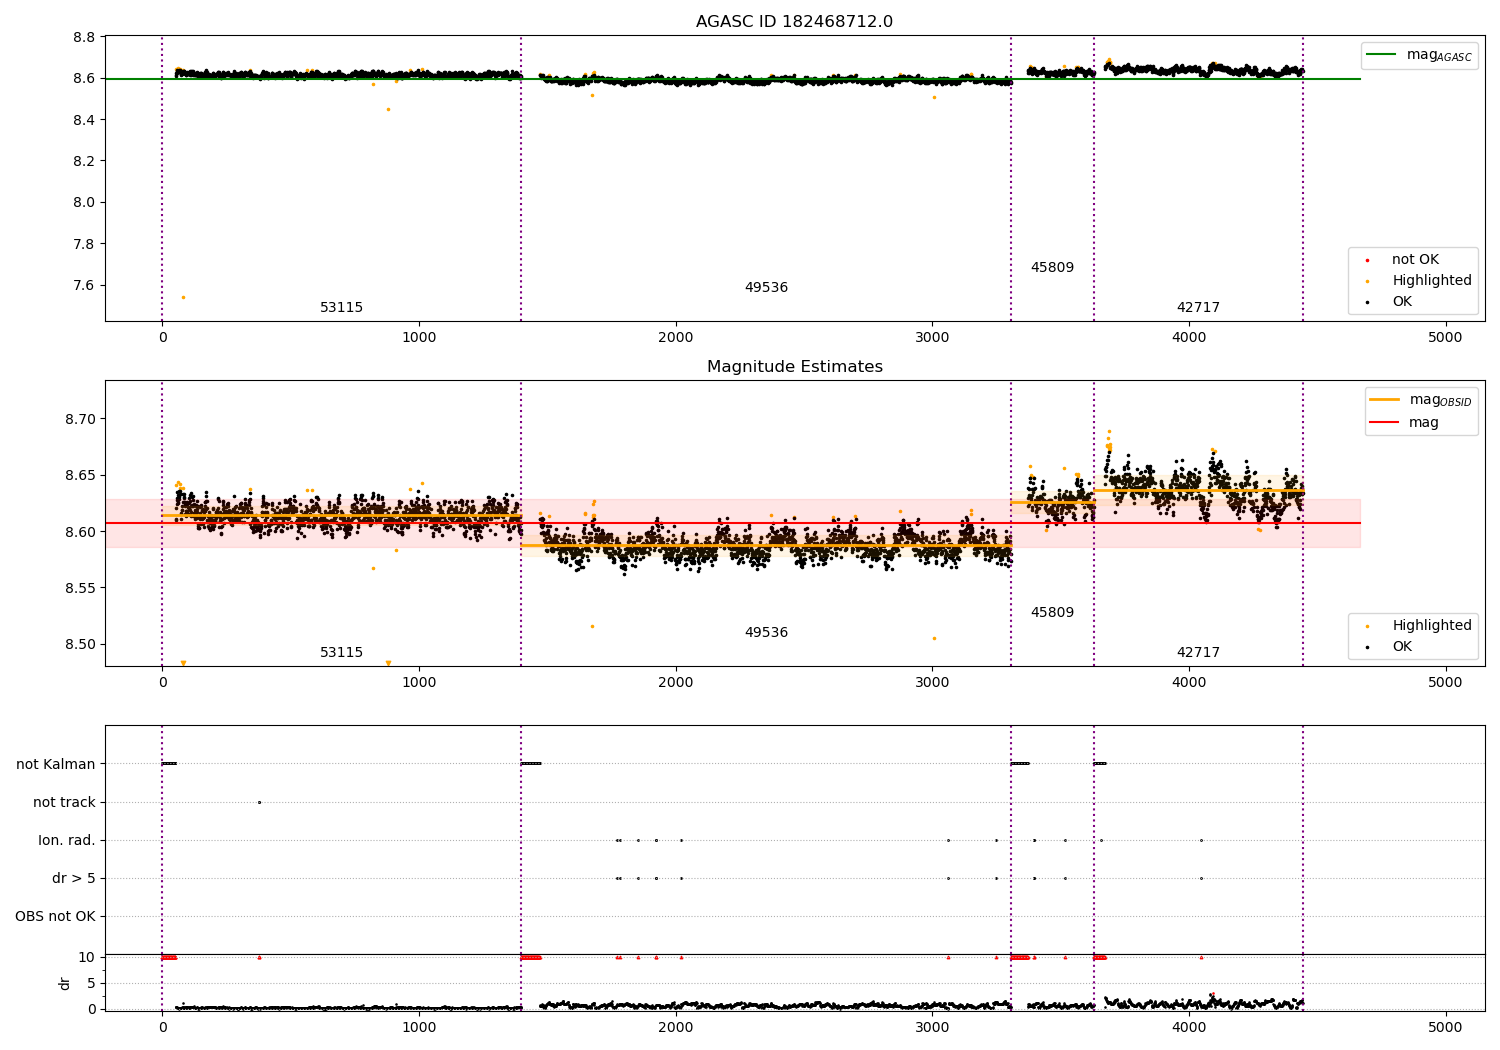Viewport: 1500px width, 1050px height.
Task: Click the 8.0 tick on the top y-axis
Action: (x=85, y=202)
